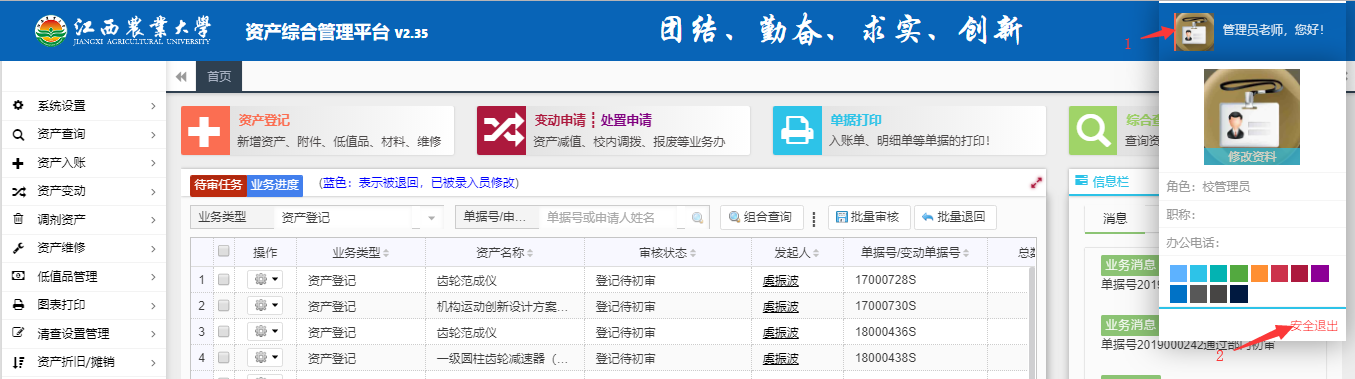Open the 业务类型 dropdown arrow

(x=432, y=217)
